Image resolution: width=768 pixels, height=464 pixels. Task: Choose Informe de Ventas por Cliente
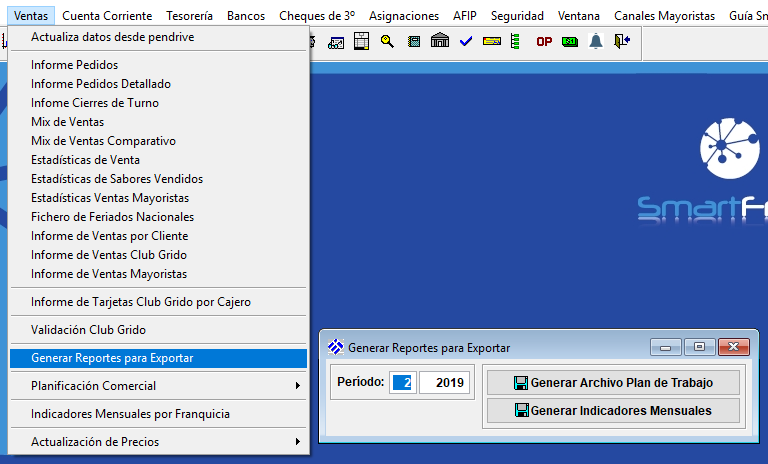109,236
